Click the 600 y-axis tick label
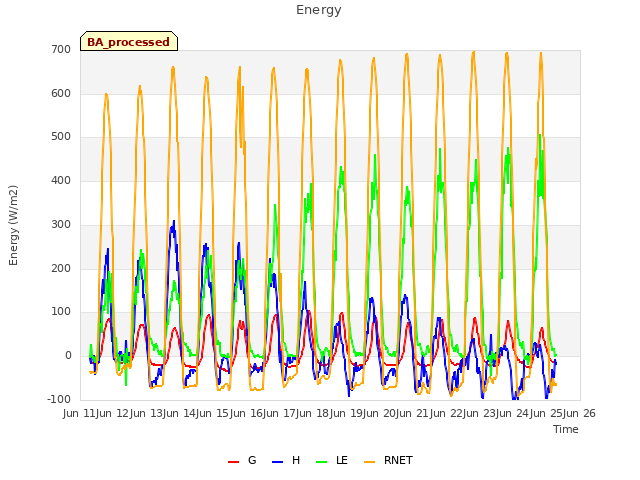The height and width of the screenshot is (480, 640). (61, 93)
